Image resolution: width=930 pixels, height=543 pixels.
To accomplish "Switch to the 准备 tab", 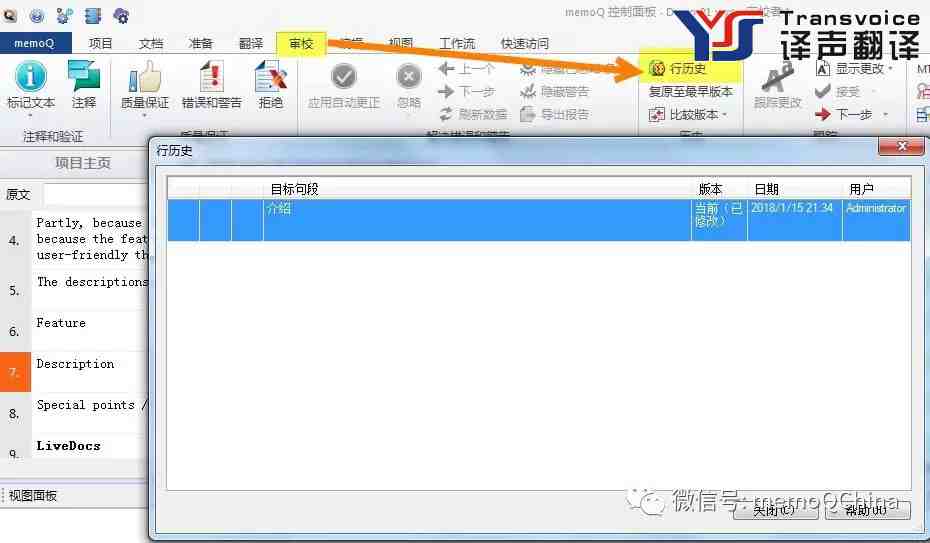I will (200, 43).
